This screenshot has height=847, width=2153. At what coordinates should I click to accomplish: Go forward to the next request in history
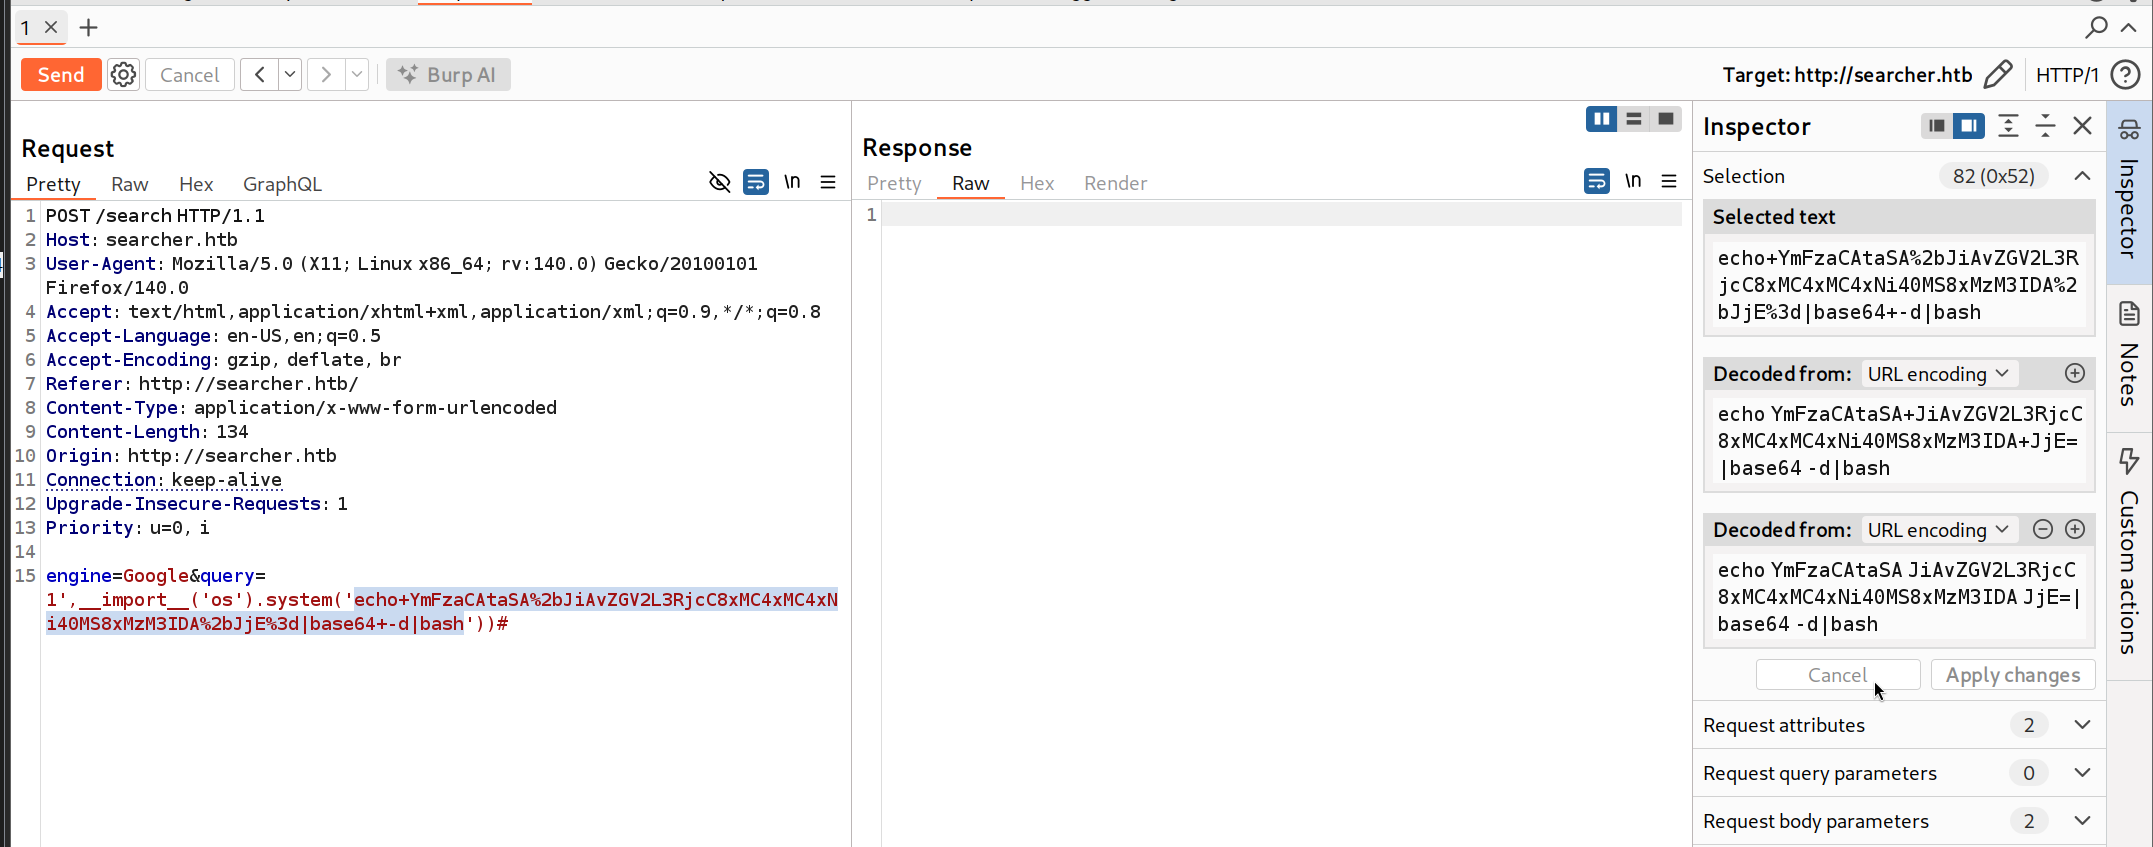[326, 75]
